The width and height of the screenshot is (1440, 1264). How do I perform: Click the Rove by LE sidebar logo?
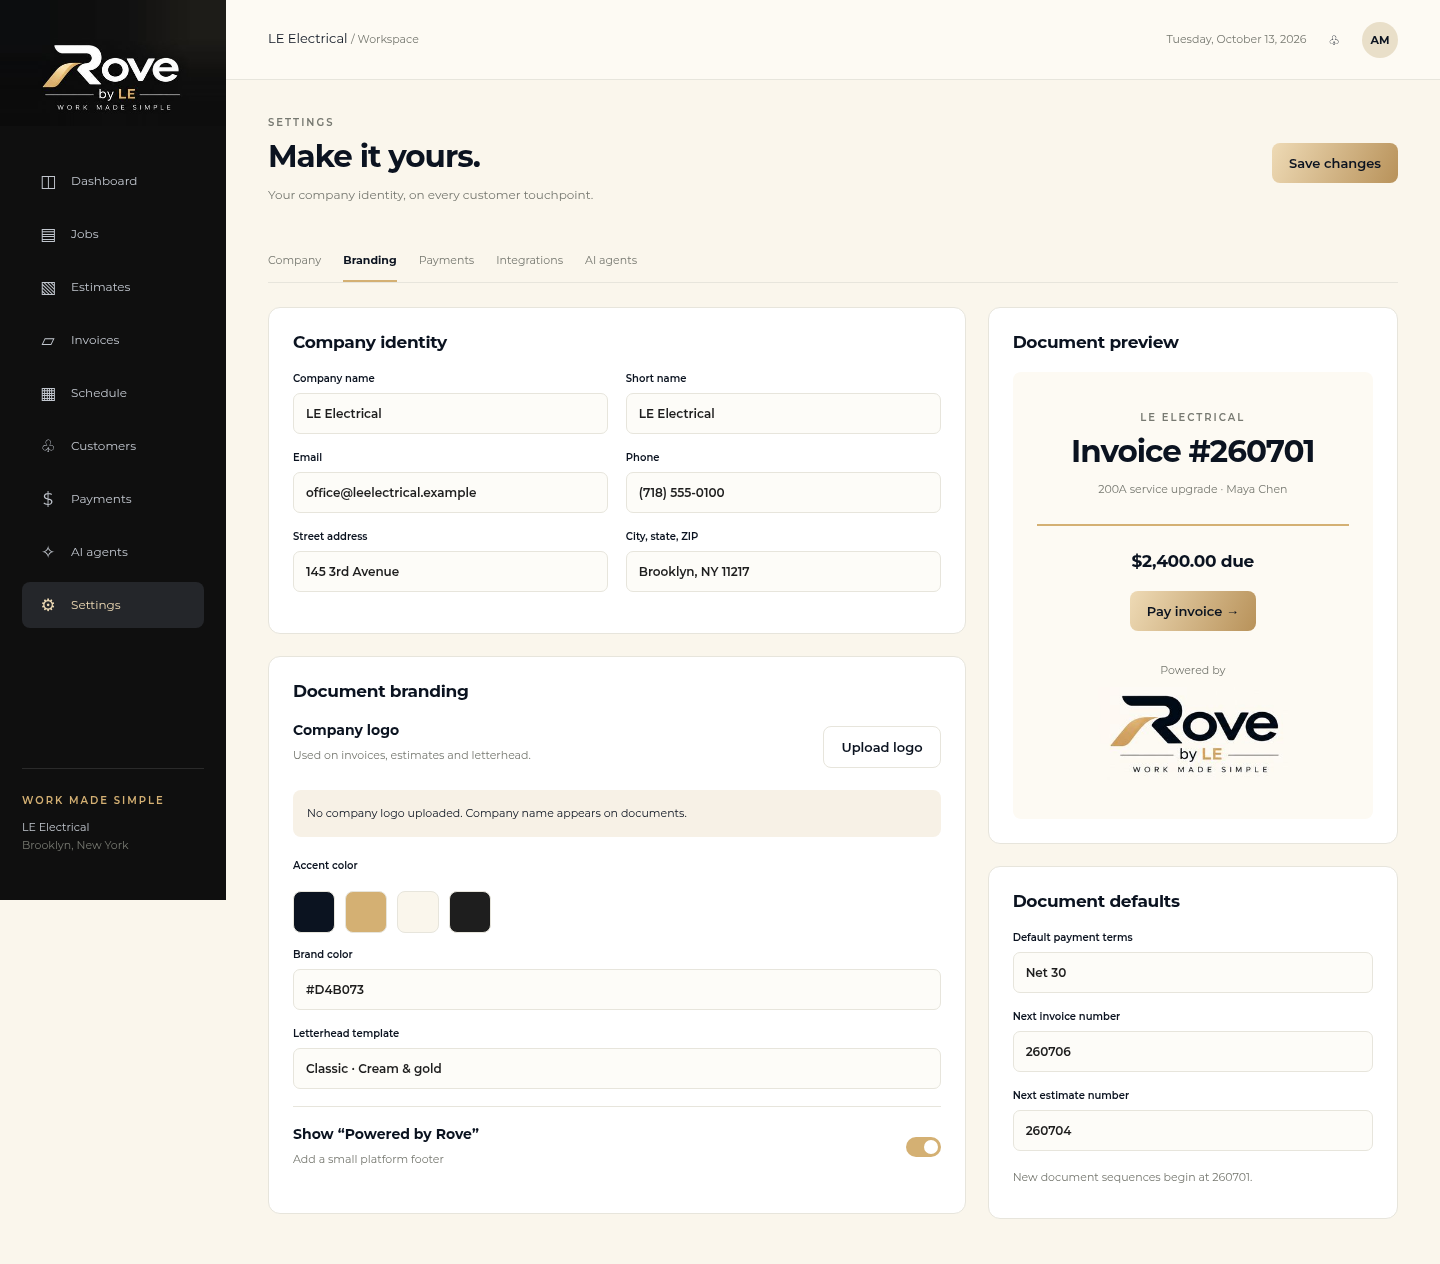coord(113,77)
